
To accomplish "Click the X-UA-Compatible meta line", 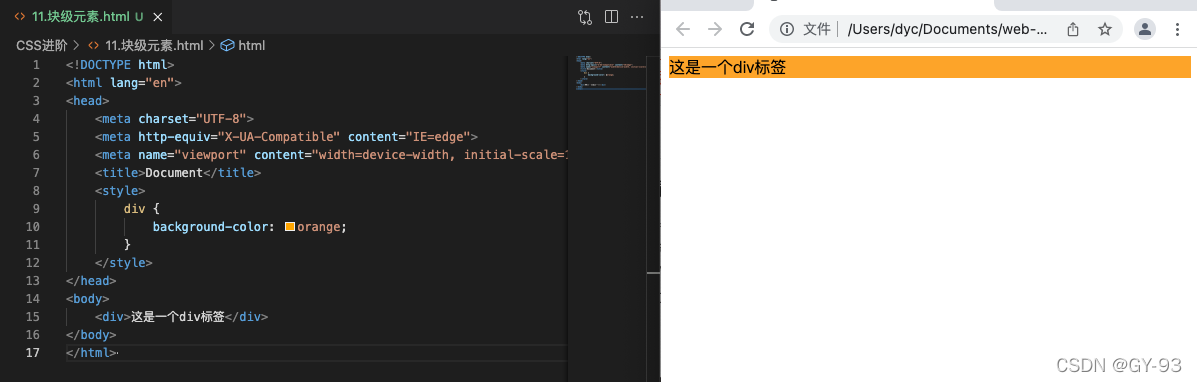I will (286, 137).
